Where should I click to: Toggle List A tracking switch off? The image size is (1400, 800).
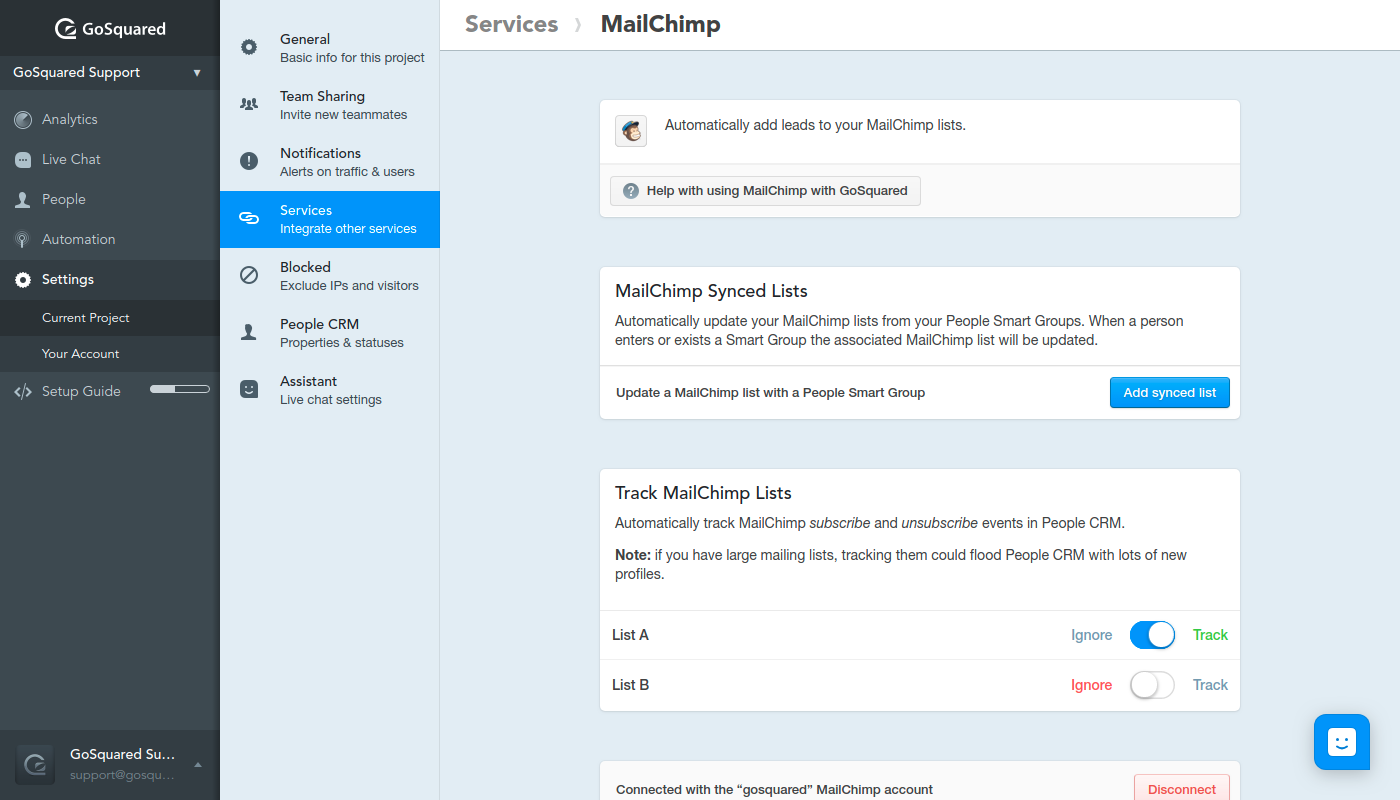[1152, 635]
